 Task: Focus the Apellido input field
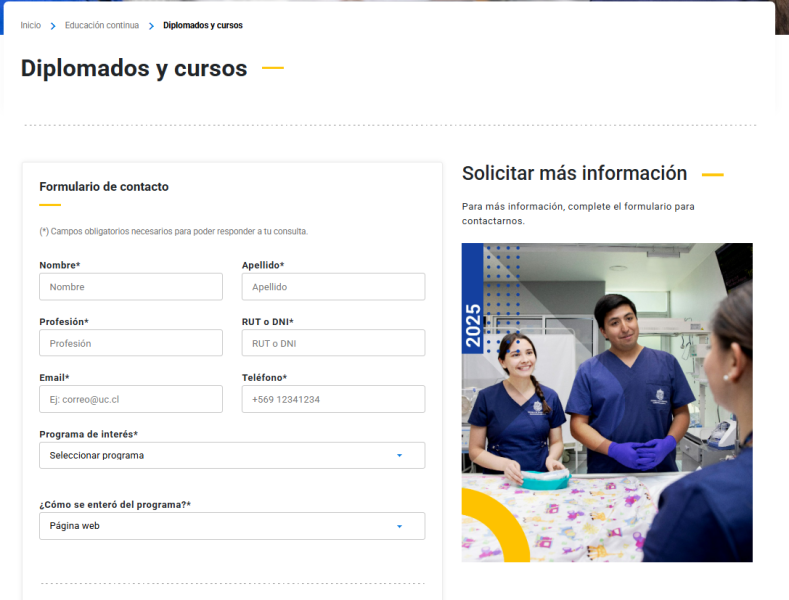[x=333, y=287]
